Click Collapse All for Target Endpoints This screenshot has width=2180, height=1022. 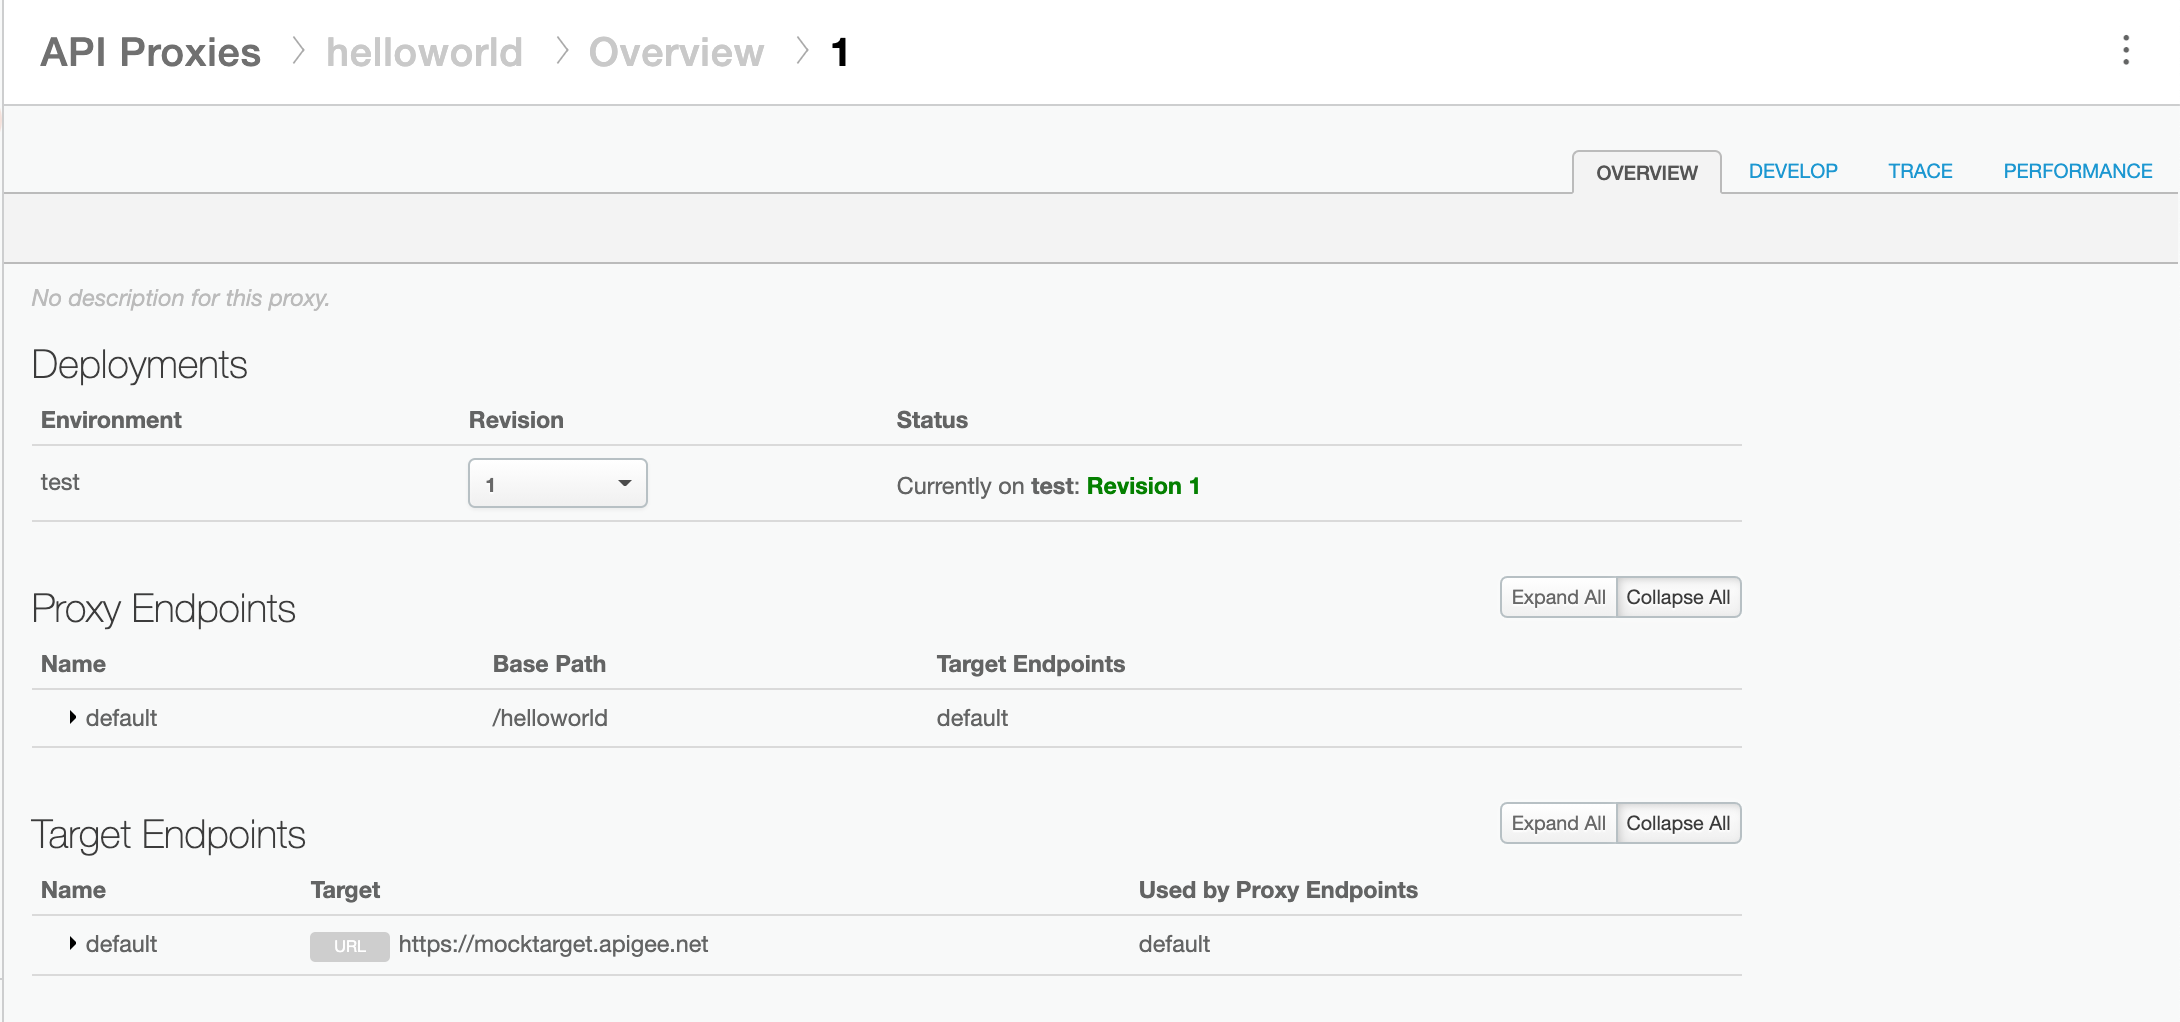click(1679, 823)
